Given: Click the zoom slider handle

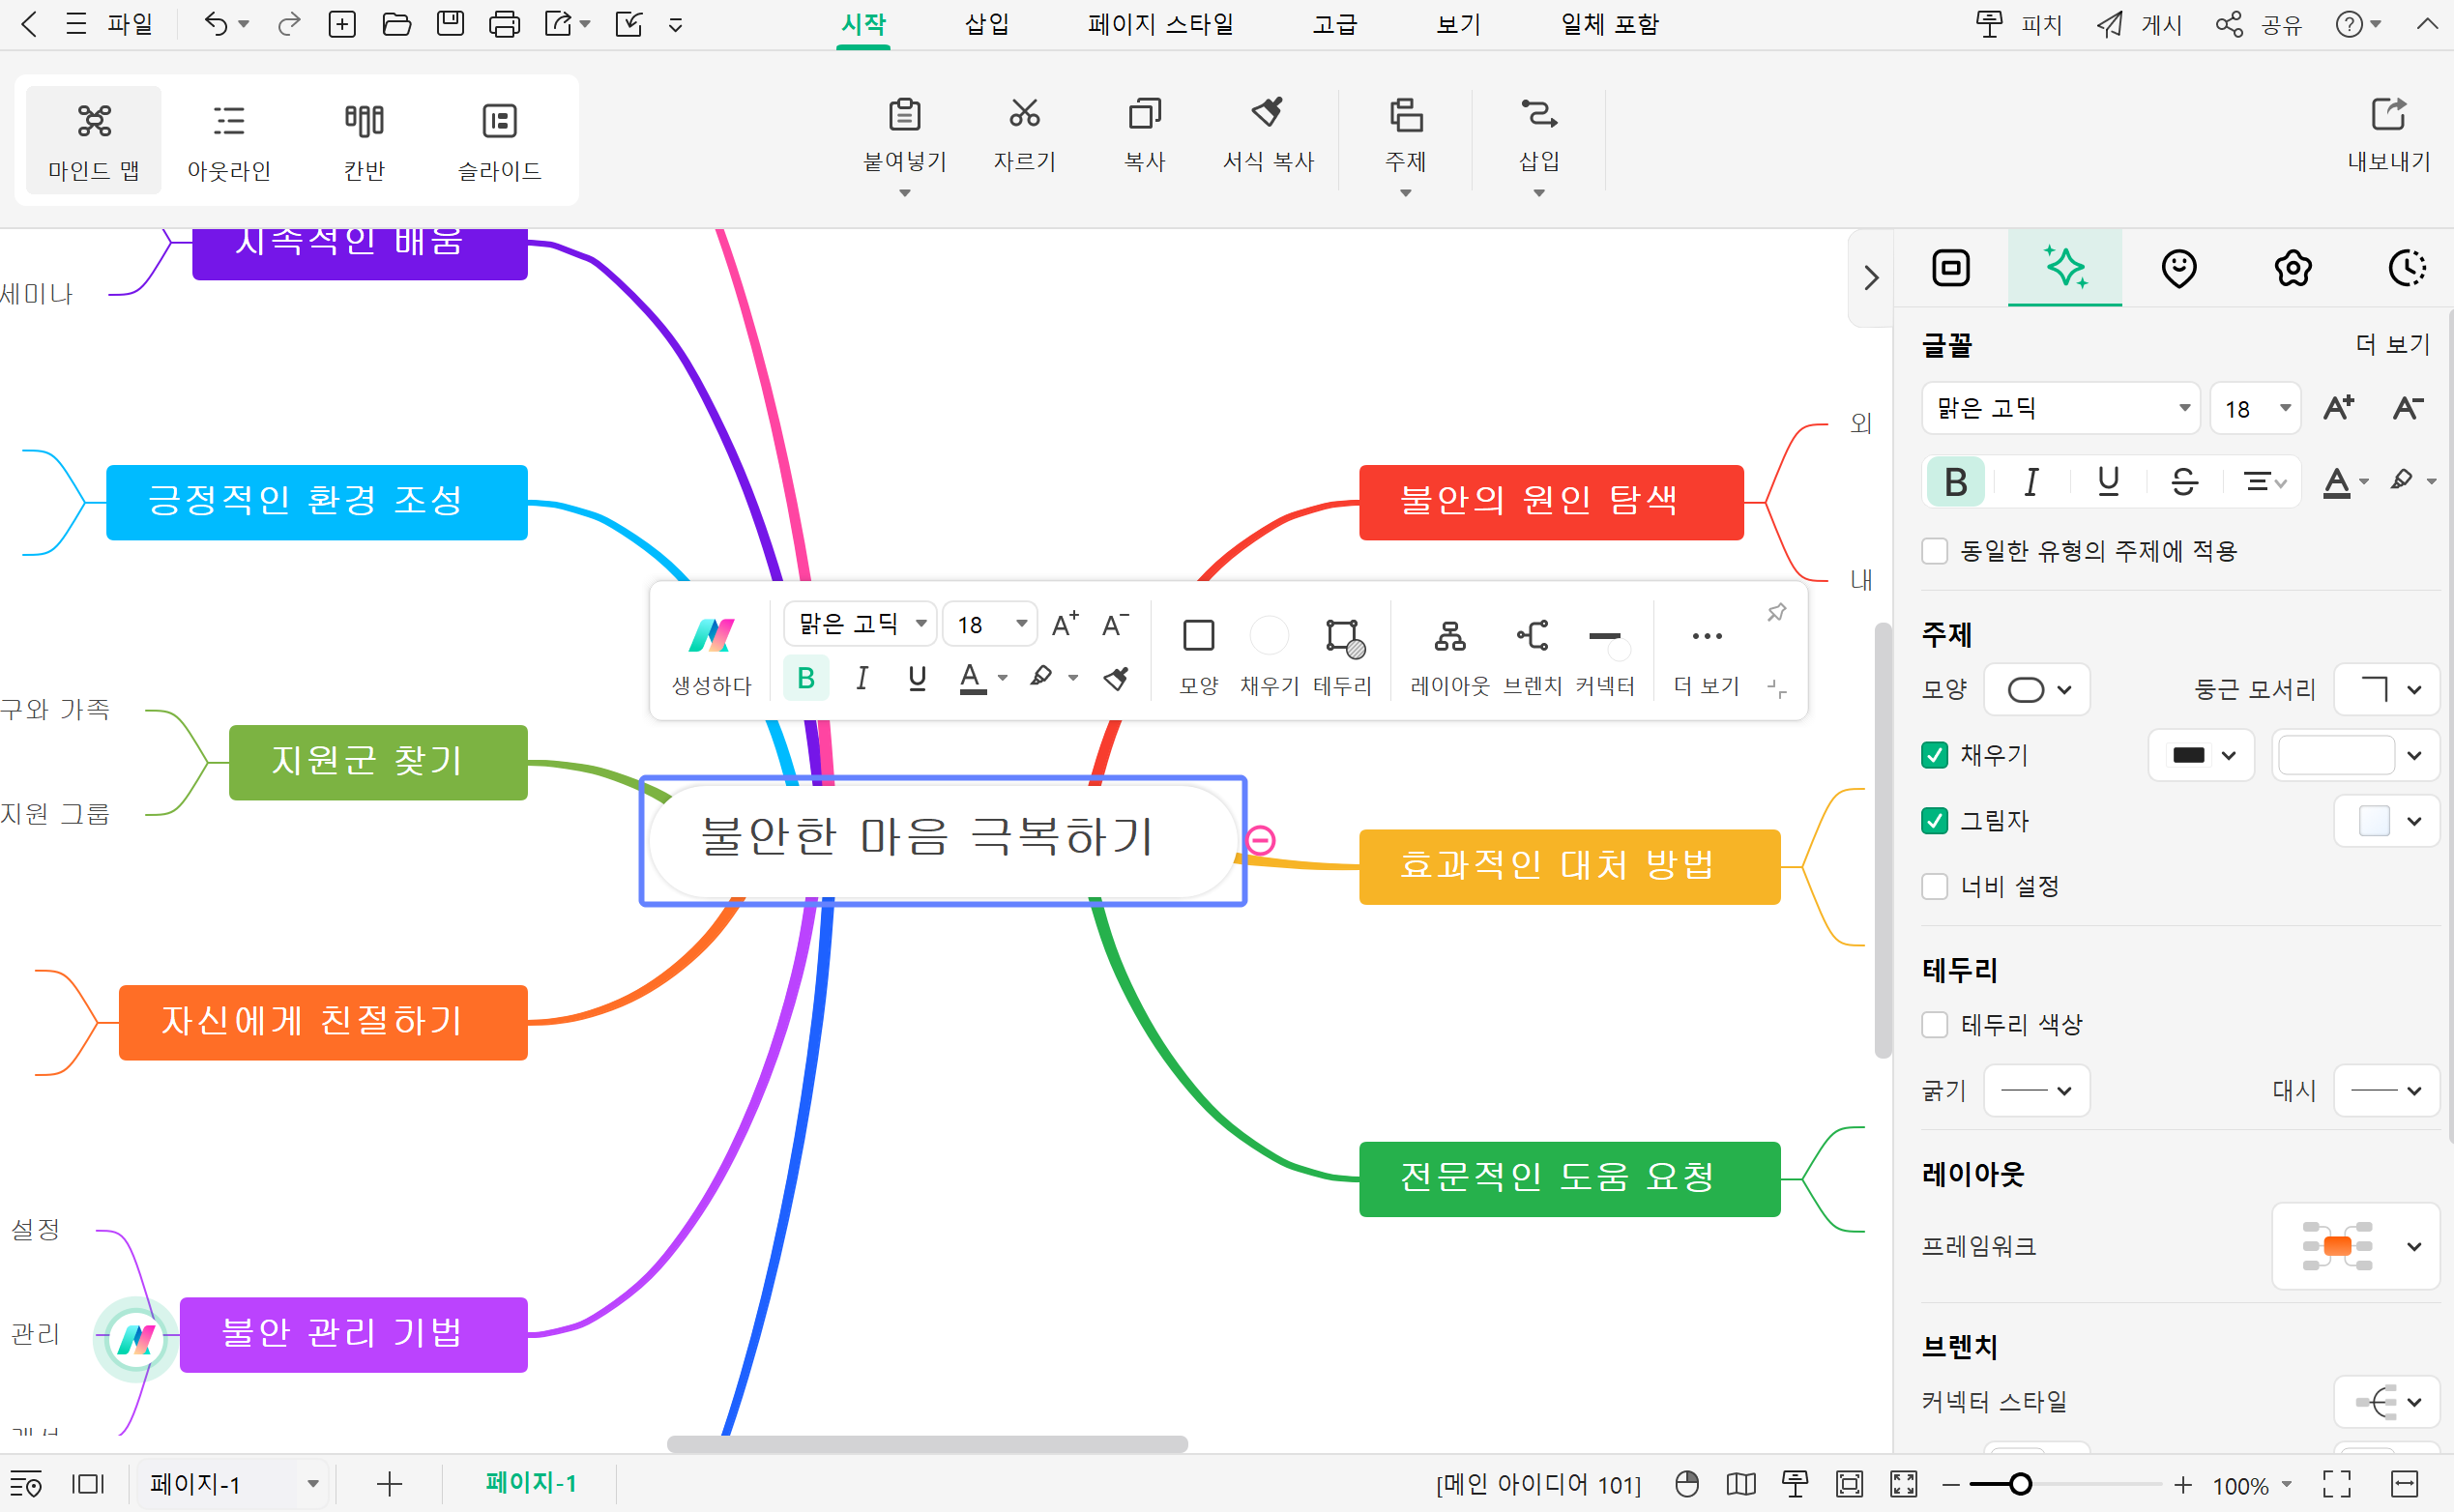Looking at the screenshot, I should pyautogui.click(x=2020, y=1484).
